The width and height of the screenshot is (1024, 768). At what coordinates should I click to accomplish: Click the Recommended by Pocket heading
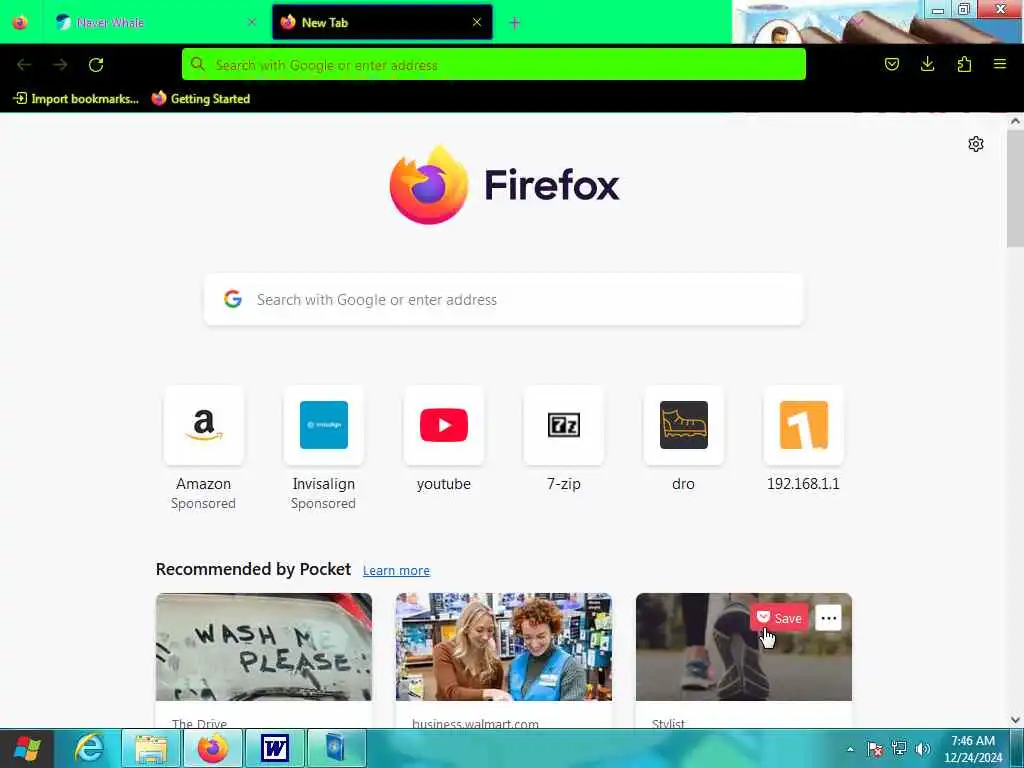(x=253, y=569)
